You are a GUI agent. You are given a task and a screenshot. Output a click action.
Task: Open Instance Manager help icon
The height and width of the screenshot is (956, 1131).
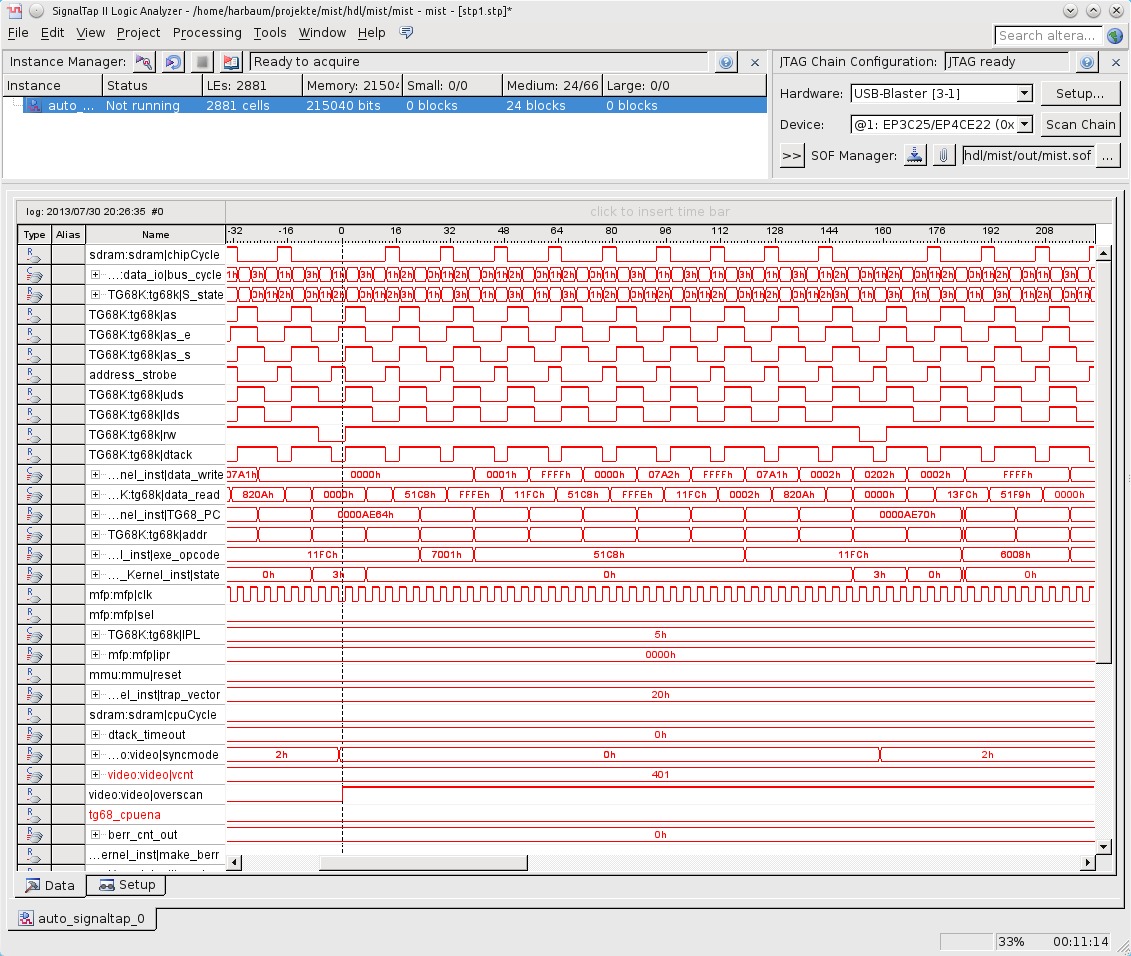click(x=726, y=63)
